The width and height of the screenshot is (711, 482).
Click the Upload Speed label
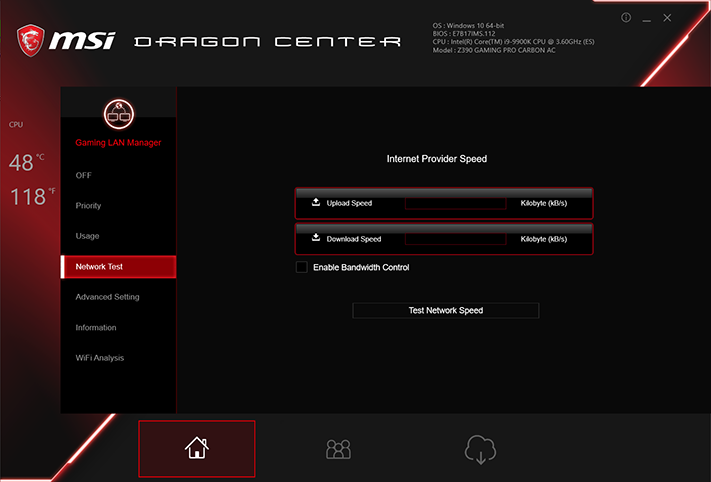tap(349, 203)
